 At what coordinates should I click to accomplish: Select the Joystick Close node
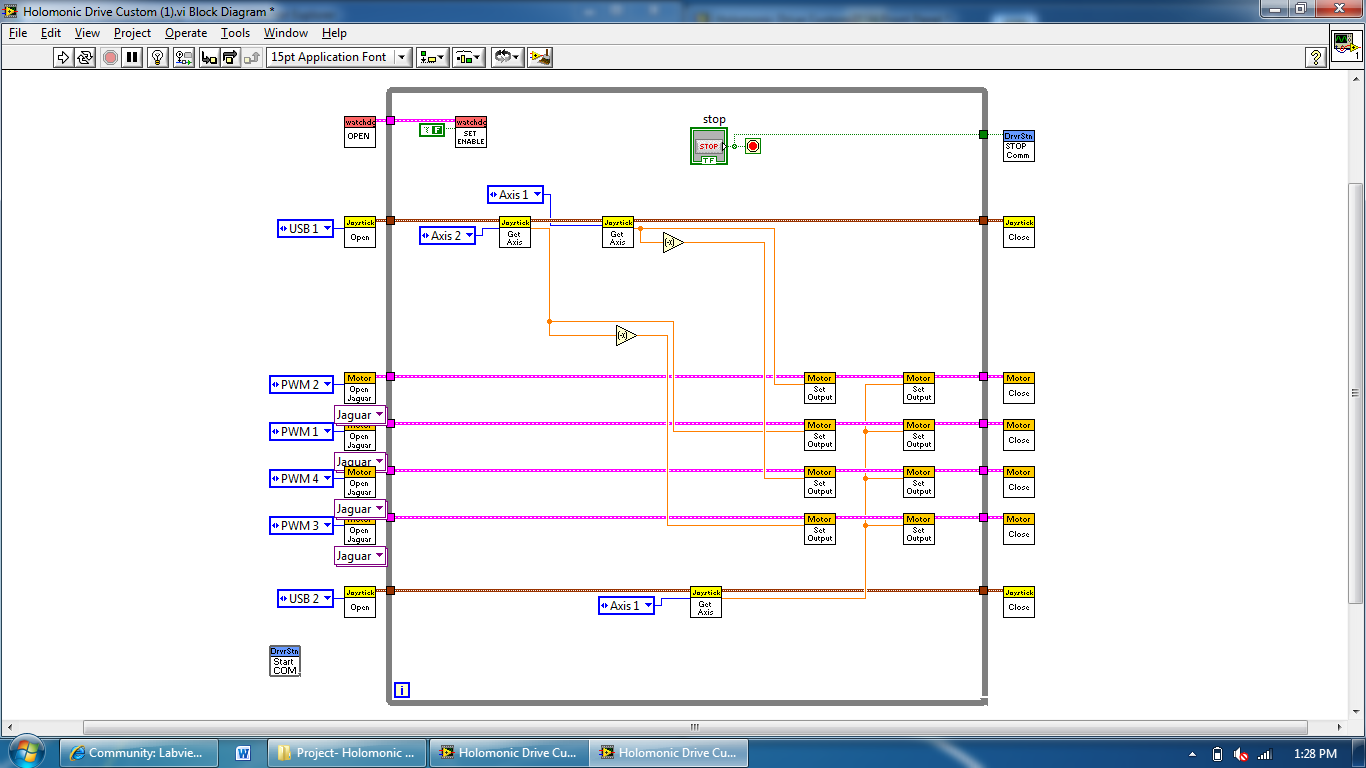pos(1018,232)
